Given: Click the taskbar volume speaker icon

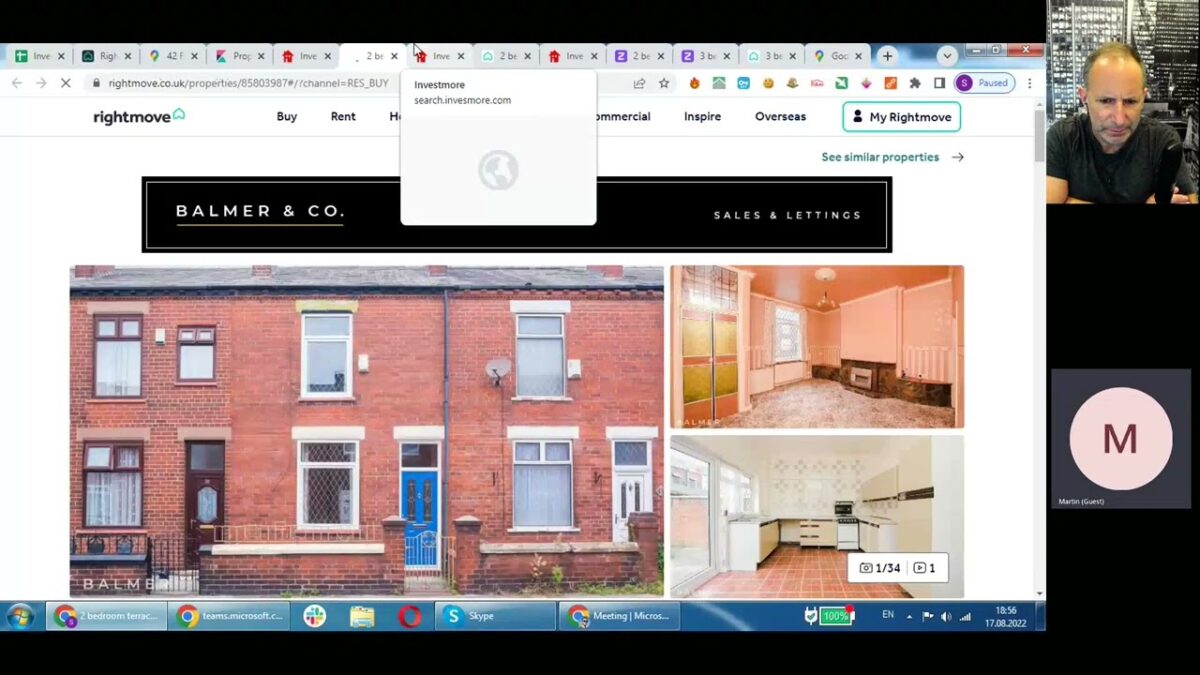Looking at the screenshot, I should tap(946, 616).
